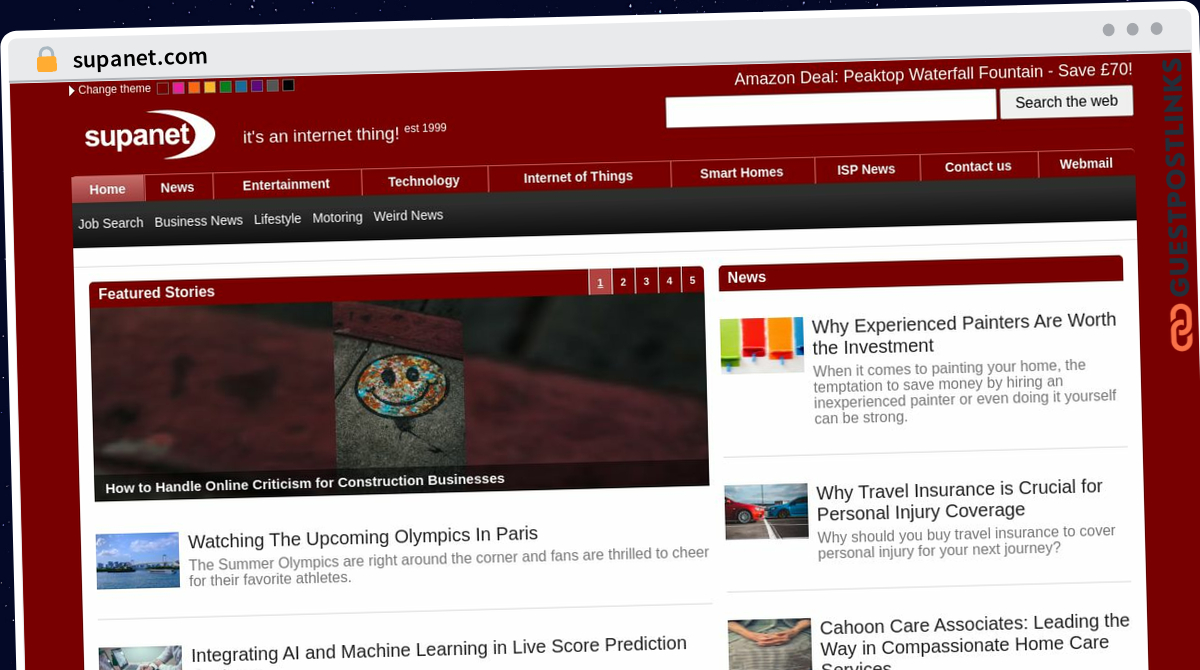The width and height of the screenshot is (1200, 670).
Task: Click the News section heading
Action: click(x=747, y=277)
